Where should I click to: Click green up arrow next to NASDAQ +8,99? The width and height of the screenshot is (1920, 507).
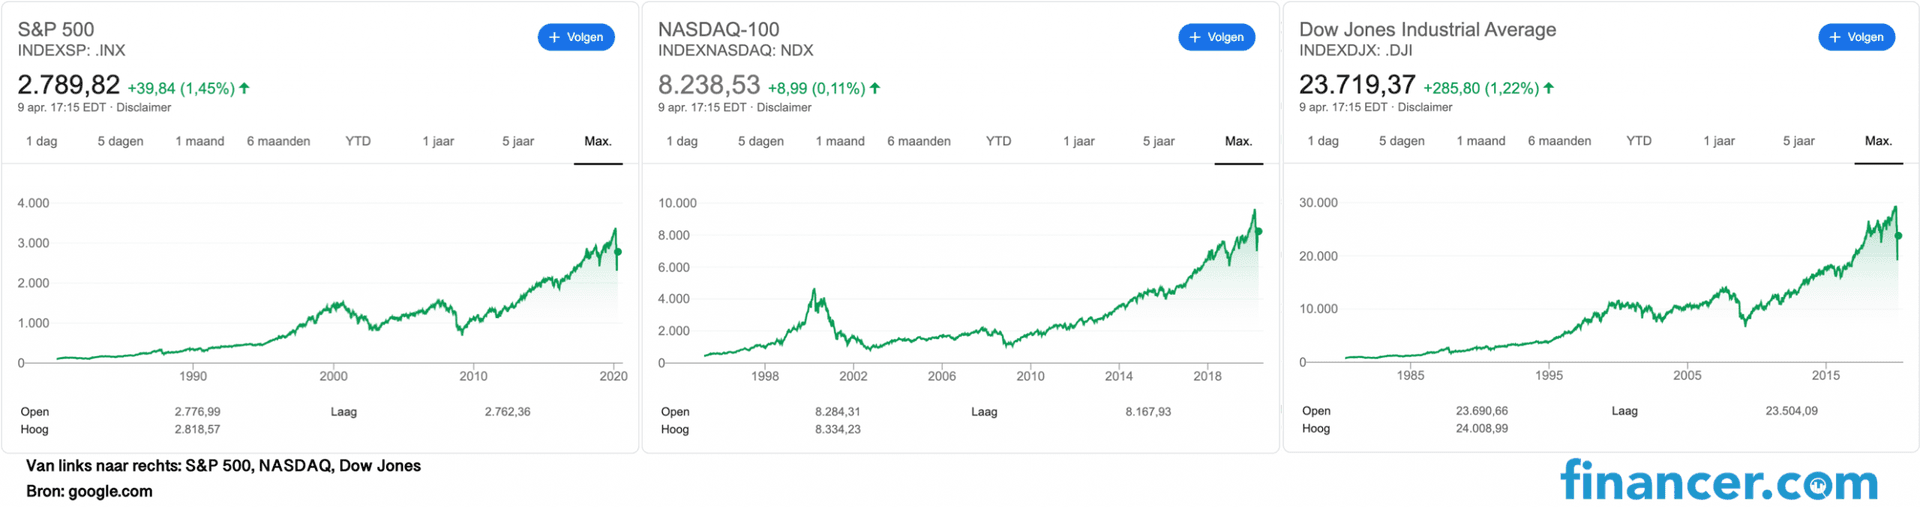click(x=875, y=88)
